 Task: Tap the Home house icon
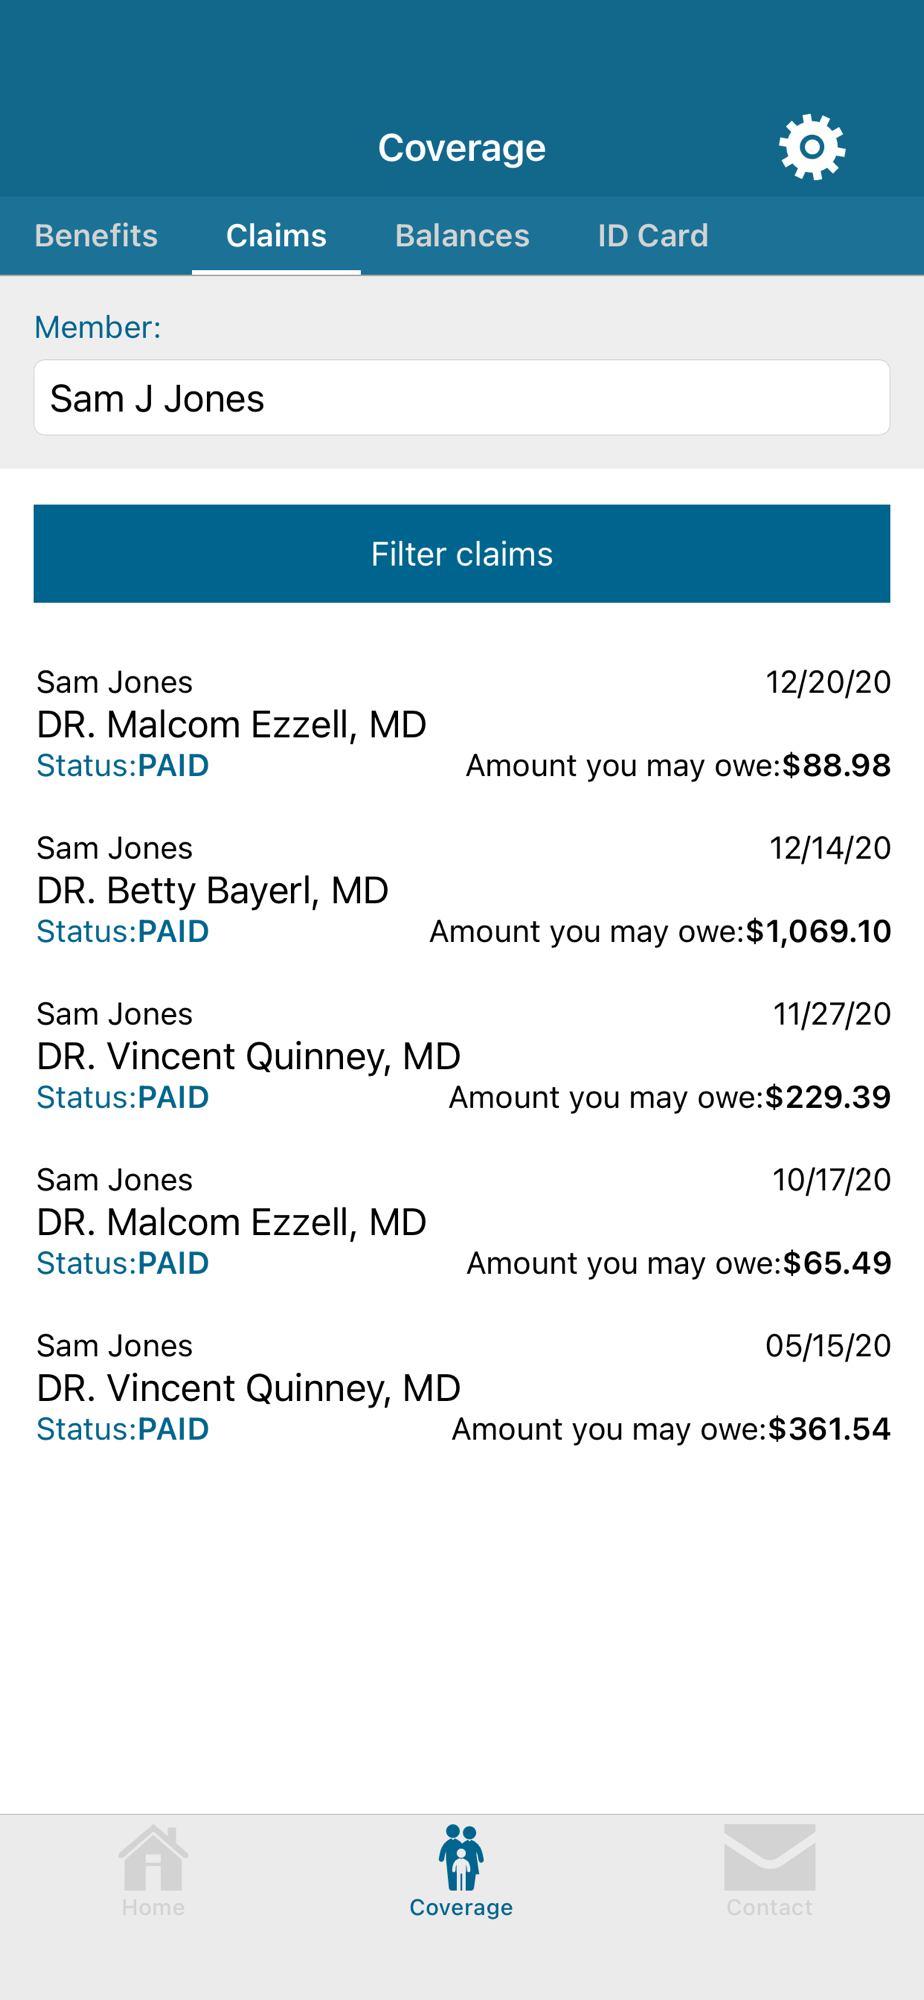pos(153,1858)
